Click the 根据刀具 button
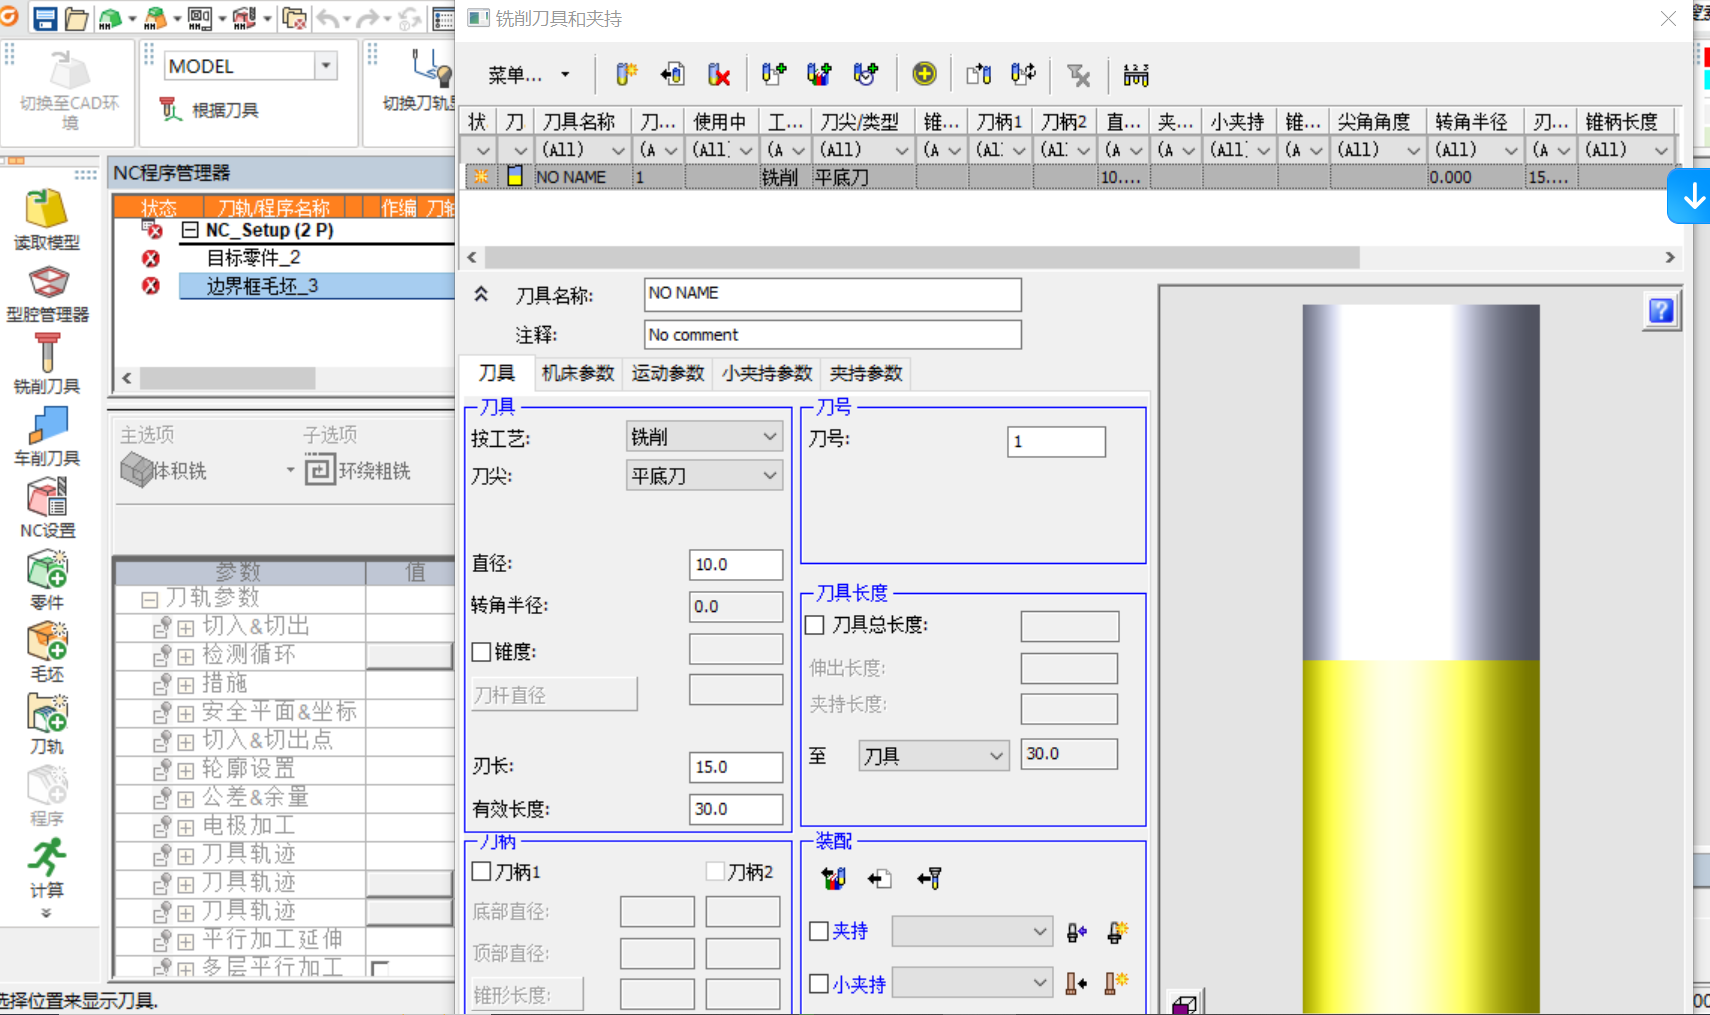 click(211, 110)
